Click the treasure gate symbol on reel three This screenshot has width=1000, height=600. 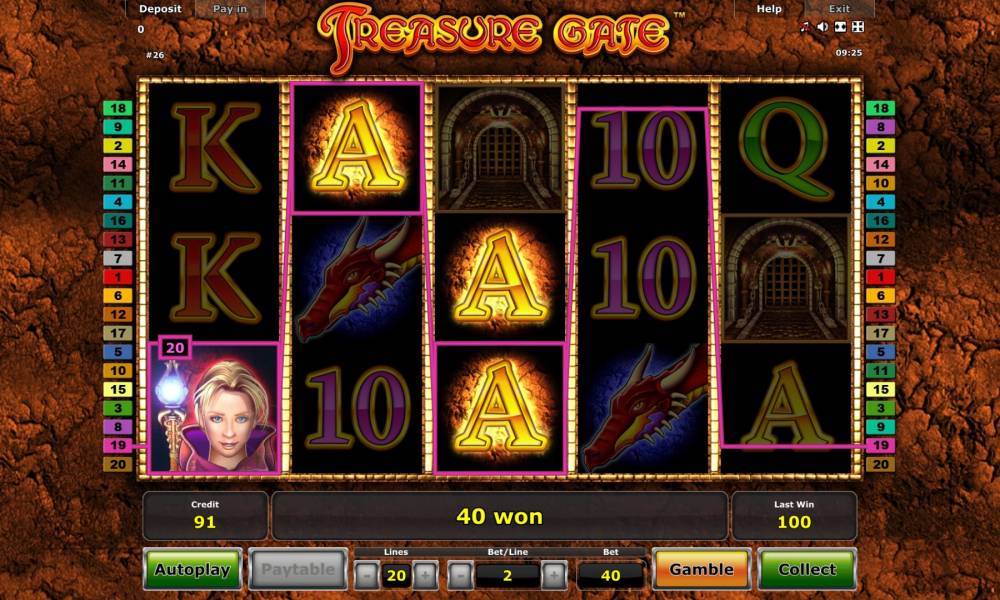(500, 148)
